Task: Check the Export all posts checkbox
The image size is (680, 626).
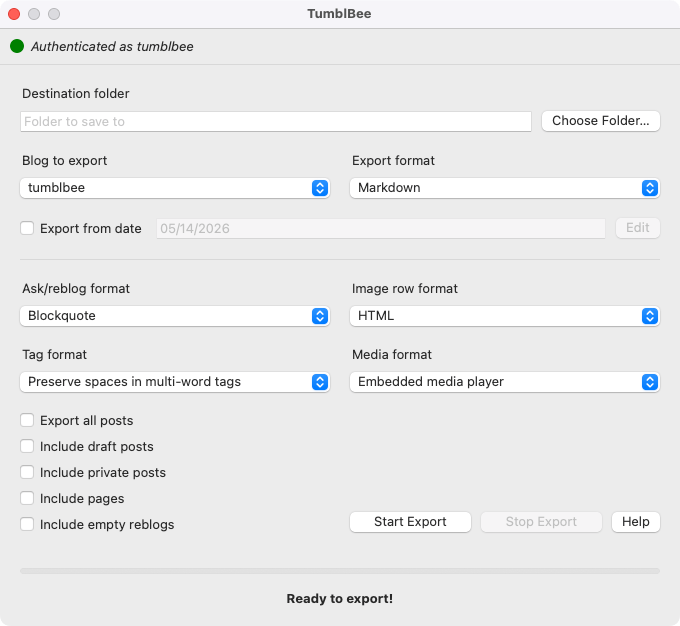Action: (x=27, y=420)
